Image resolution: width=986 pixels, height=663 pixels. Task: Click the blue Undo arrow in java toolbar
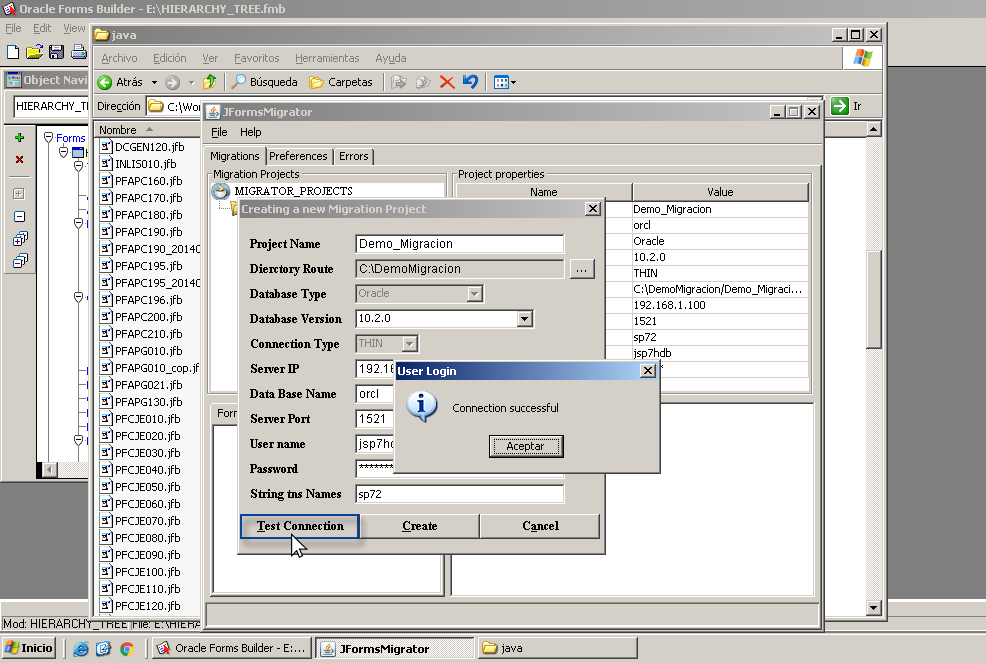[x=470, y=82]
